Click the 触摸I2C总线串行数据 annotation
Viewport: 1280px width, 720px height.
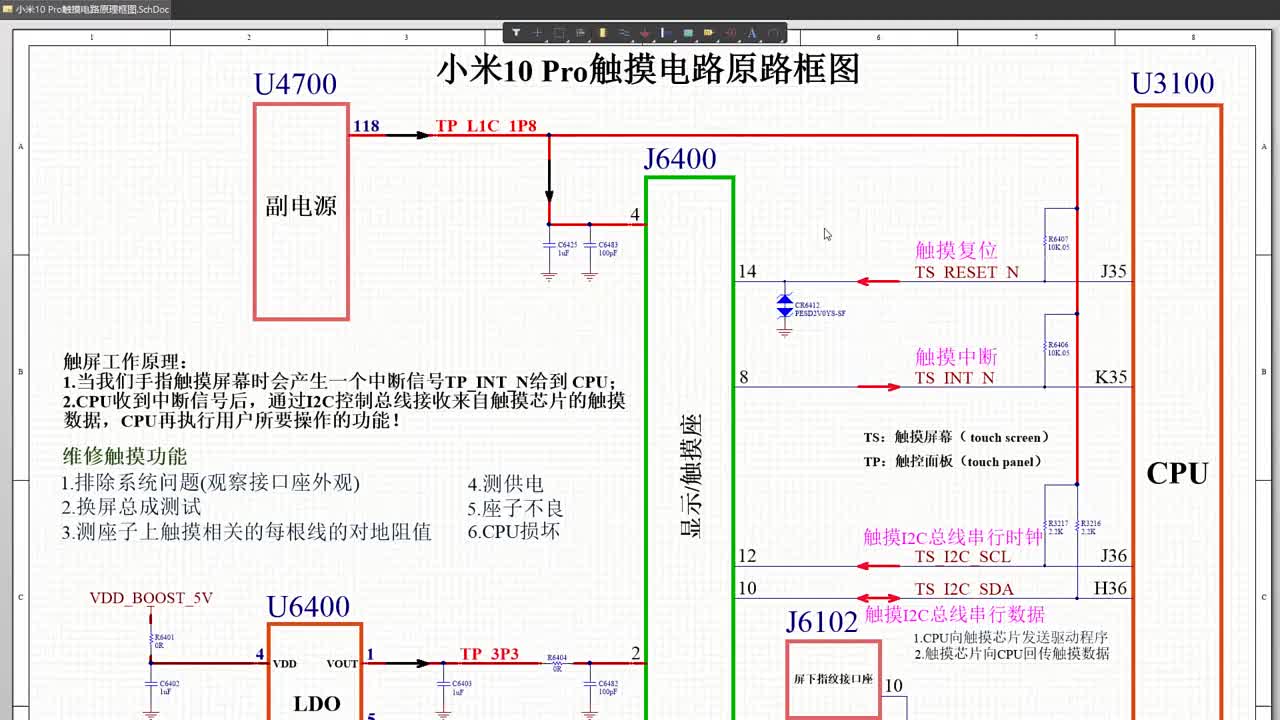click(955, 613)
